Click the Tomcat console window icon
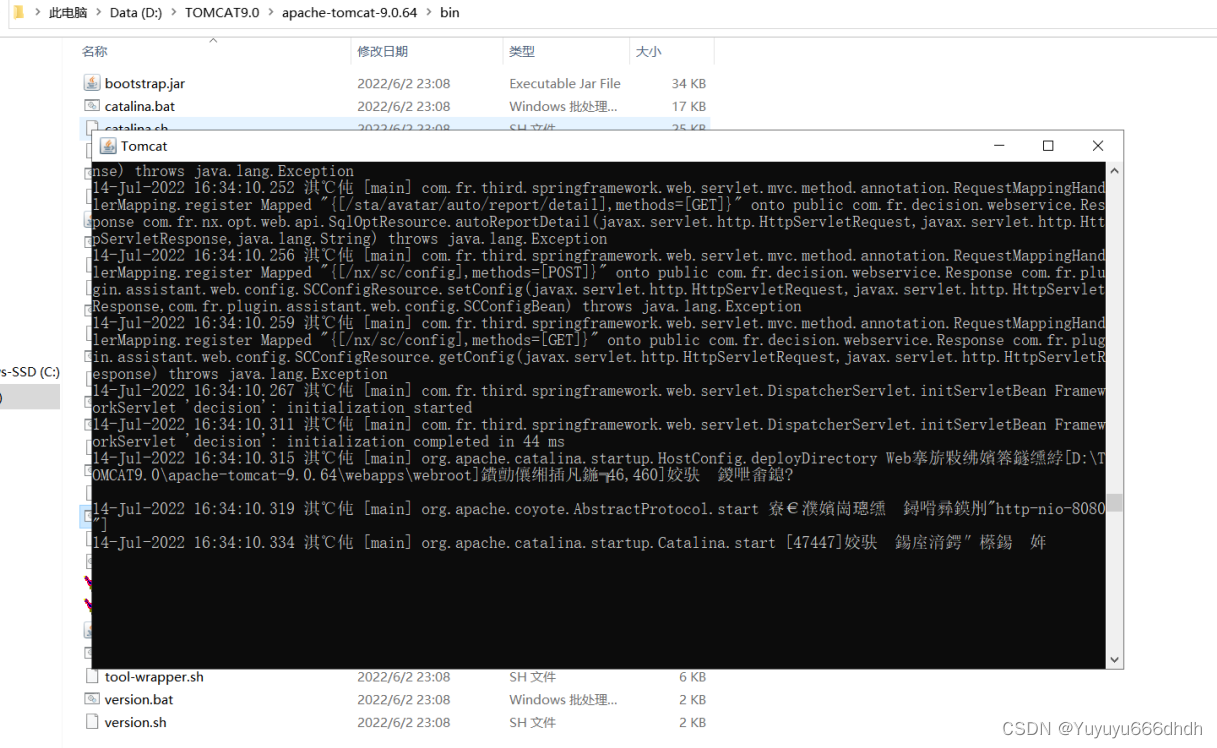 pos(108,146)
